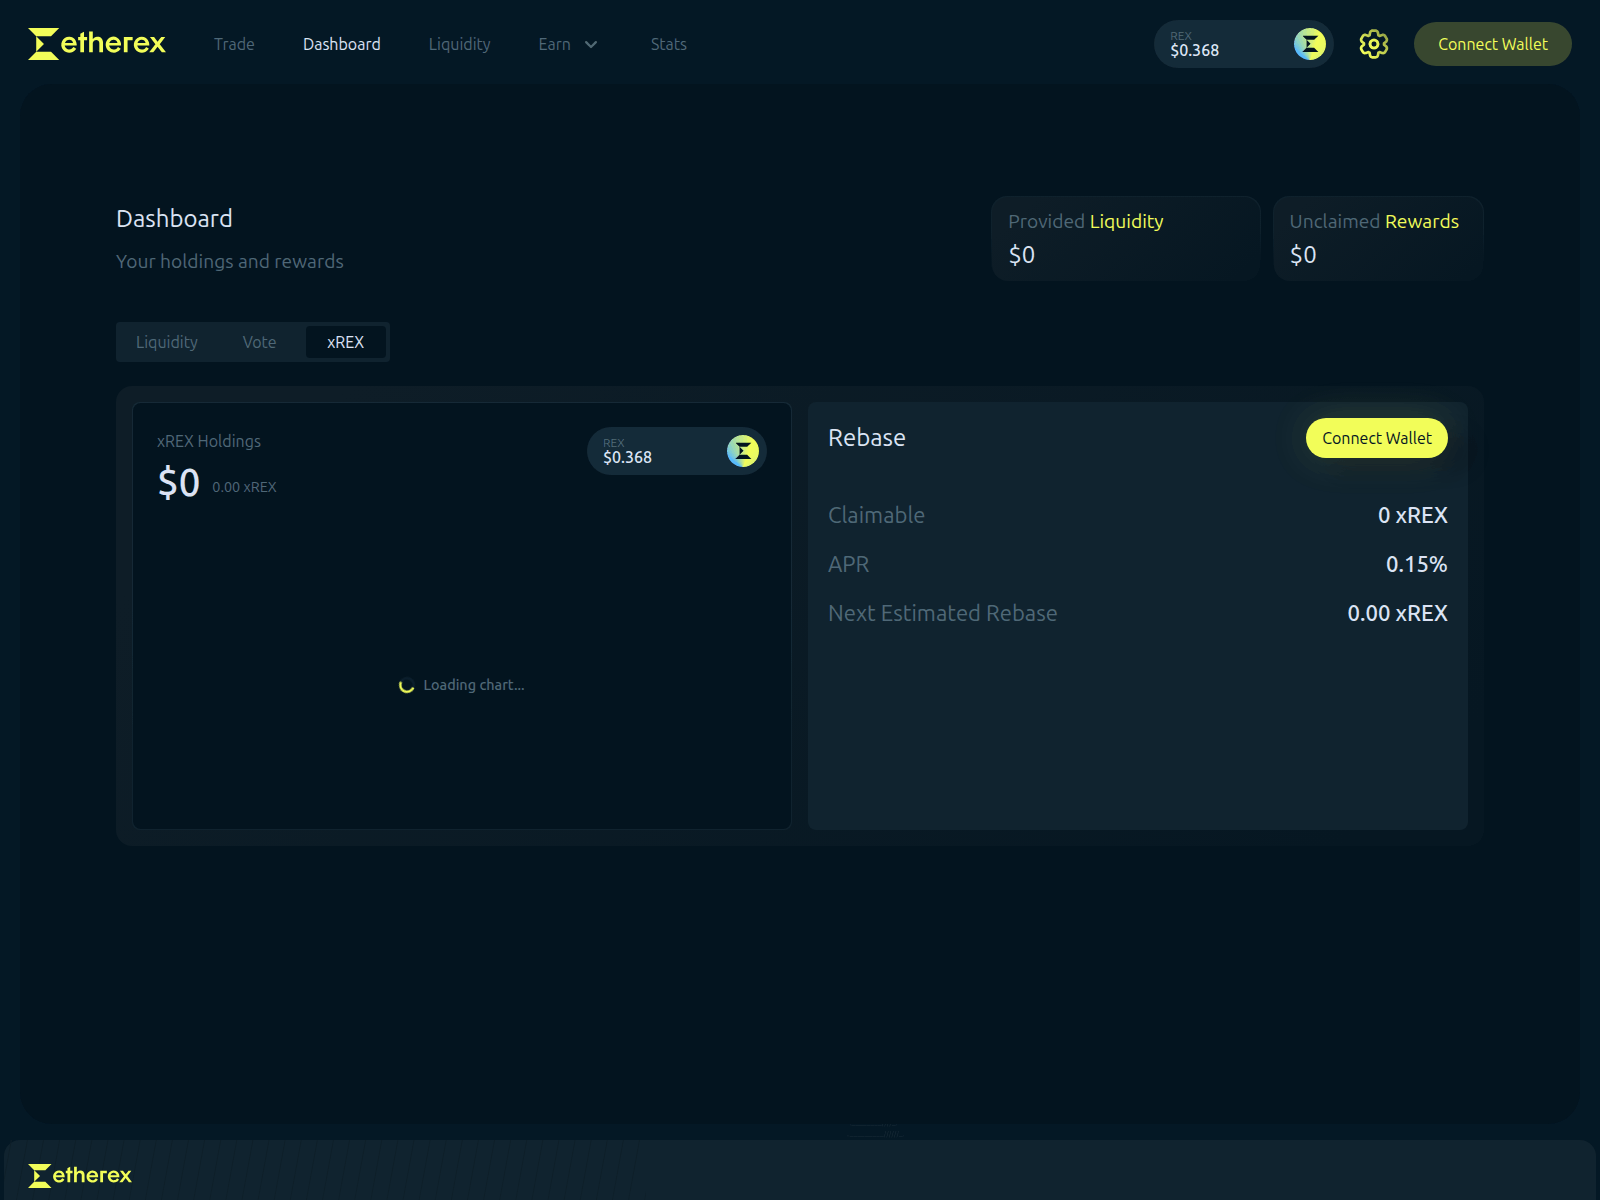
Task: Expand the Earn dropdown menu
Action: (x=567, y=44)
